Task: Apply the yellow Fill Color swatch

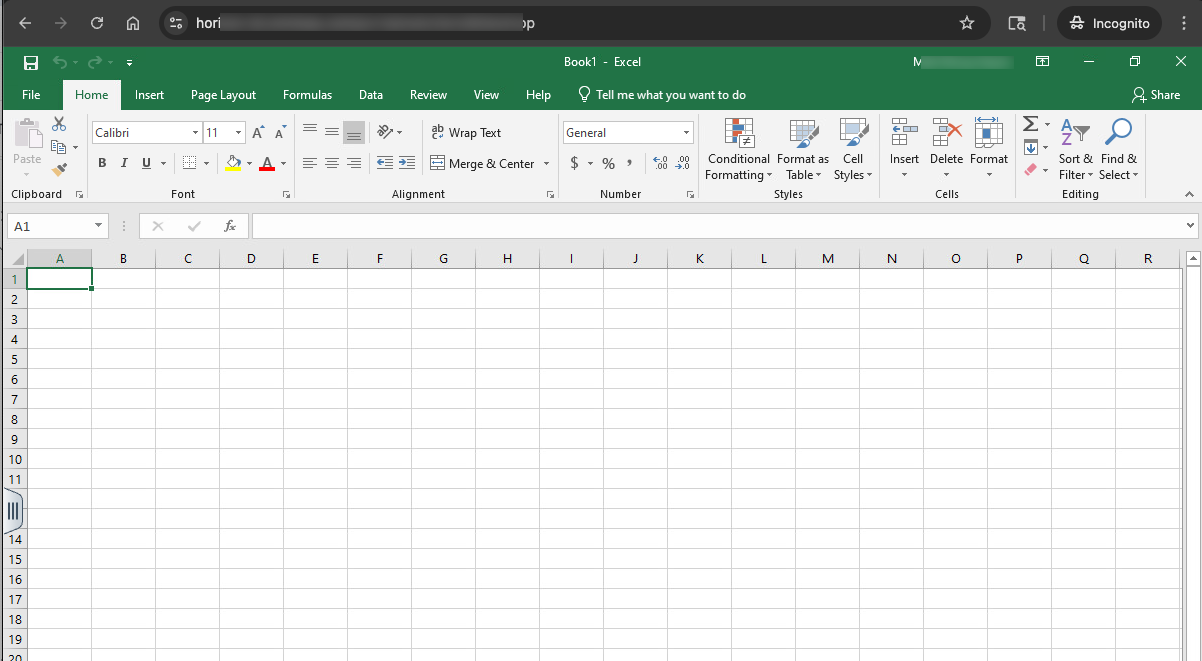Action: 233,163
